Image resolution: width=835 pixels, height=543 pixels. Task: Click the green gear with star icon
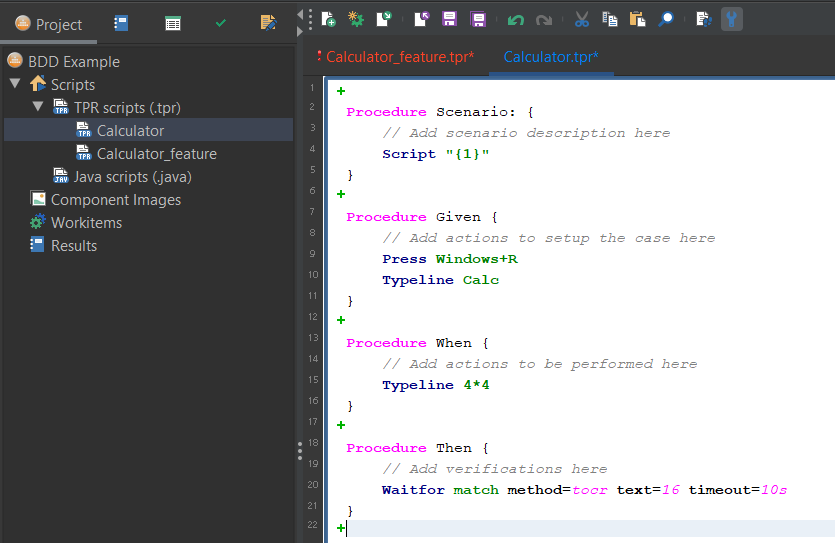(355, 19)
